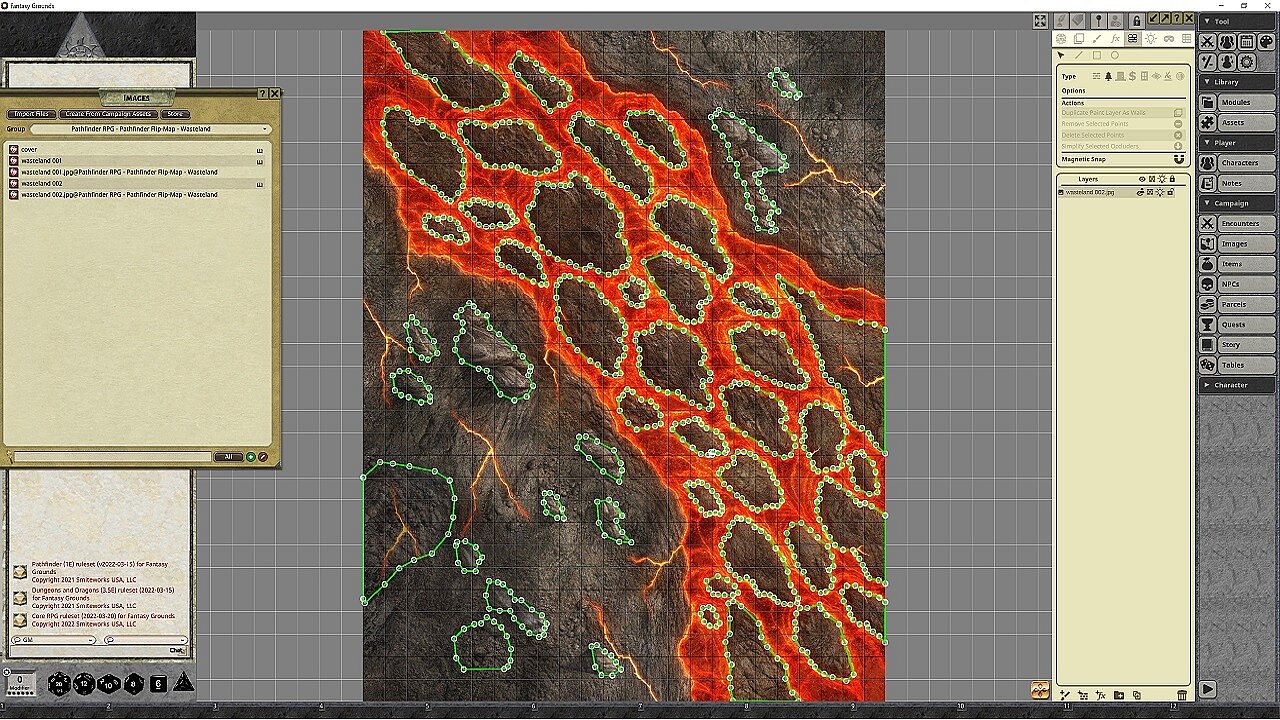Switch to the paint brush tab

1097,38
